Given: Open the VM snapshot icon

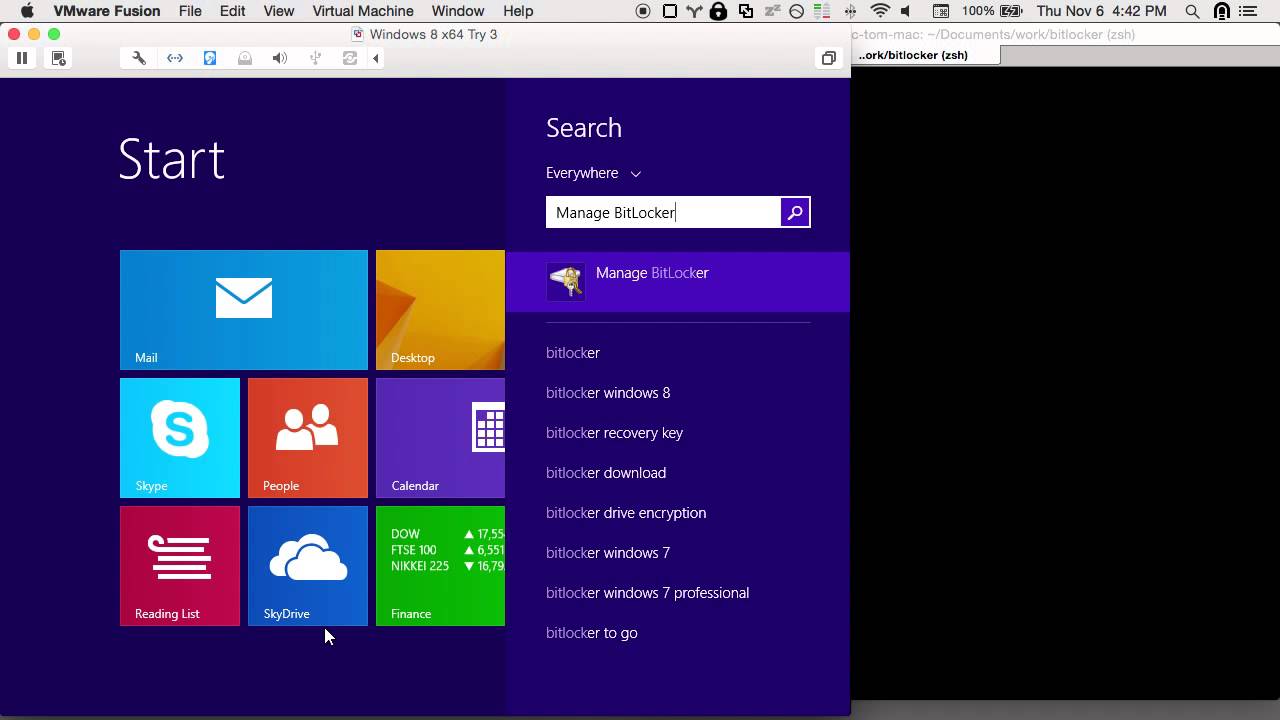Looking at the screenshot, I should point(58,58).
